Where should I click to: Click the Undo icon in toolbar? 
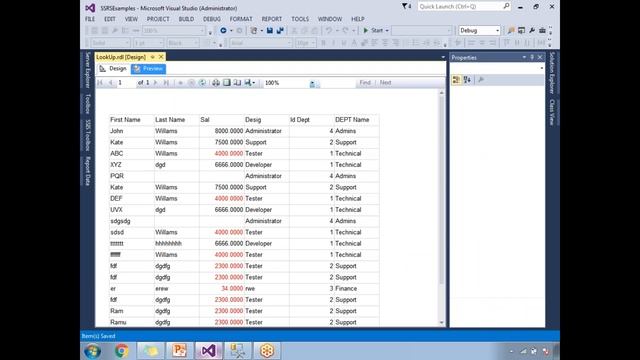[x=329, y=31]
